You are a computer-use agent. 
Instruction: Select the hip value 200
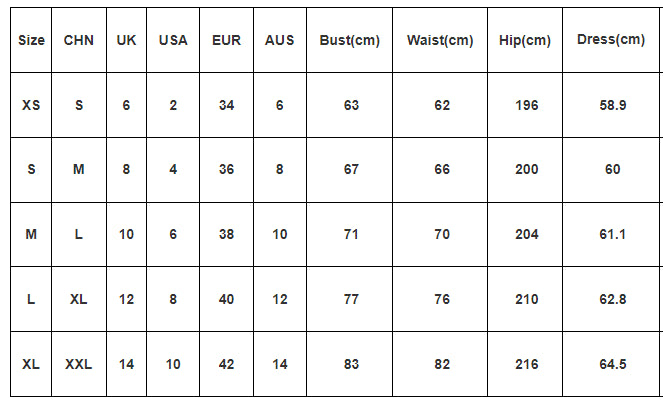click(525, 170)
